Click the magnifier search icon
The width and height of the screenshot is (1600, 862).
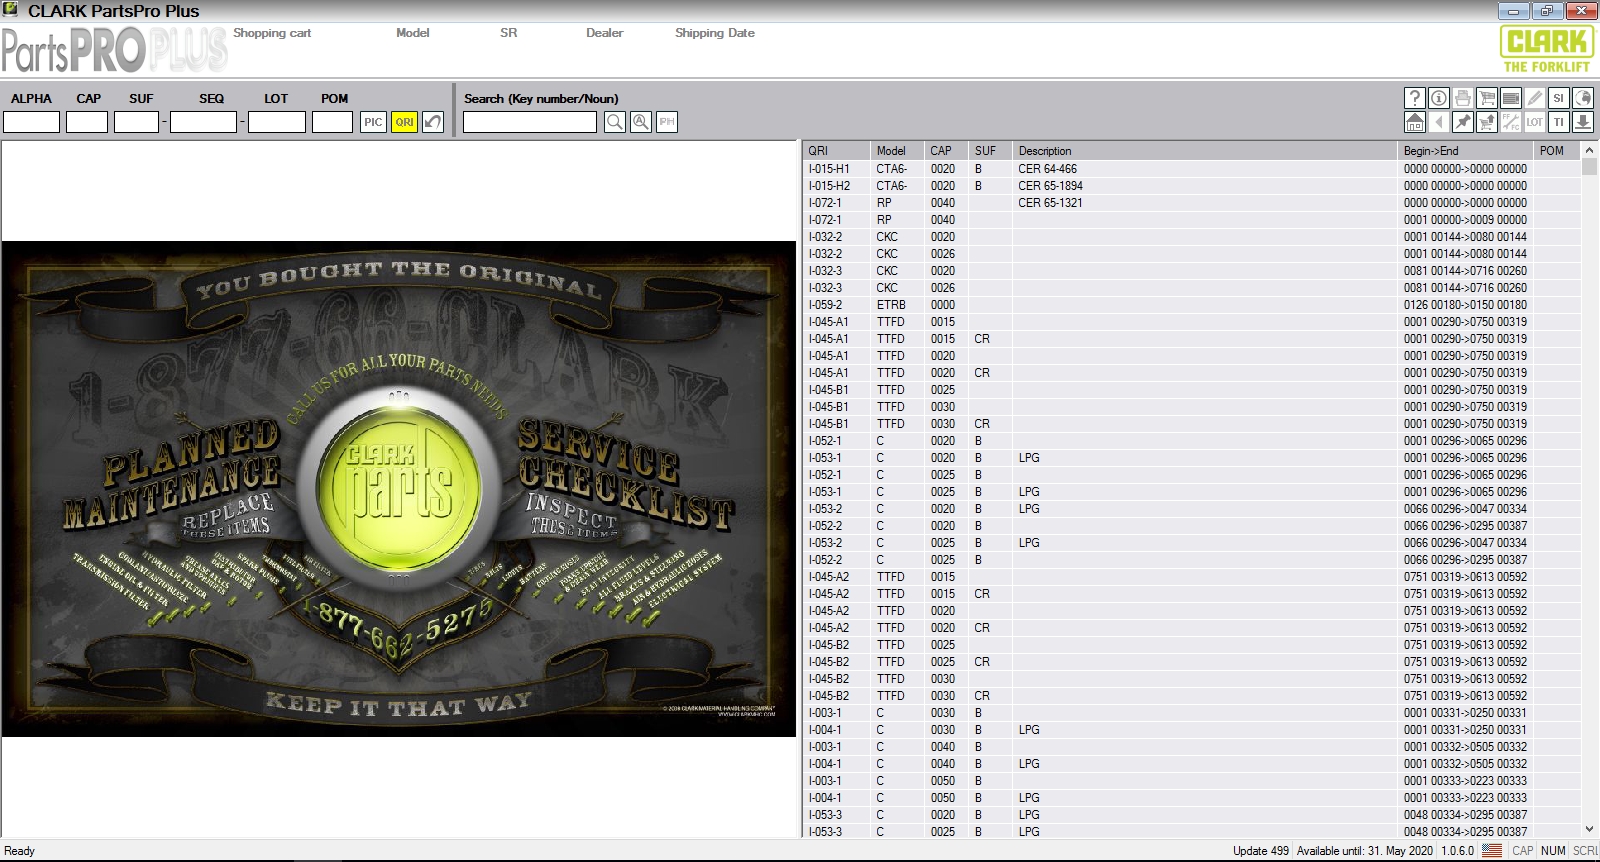tap(615, 122)
